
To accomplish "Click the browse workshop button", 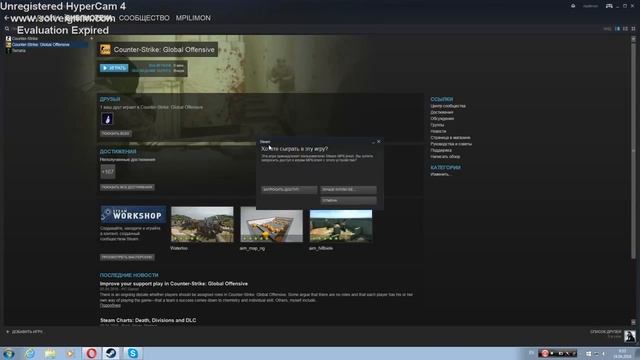I will pos(127,257).
